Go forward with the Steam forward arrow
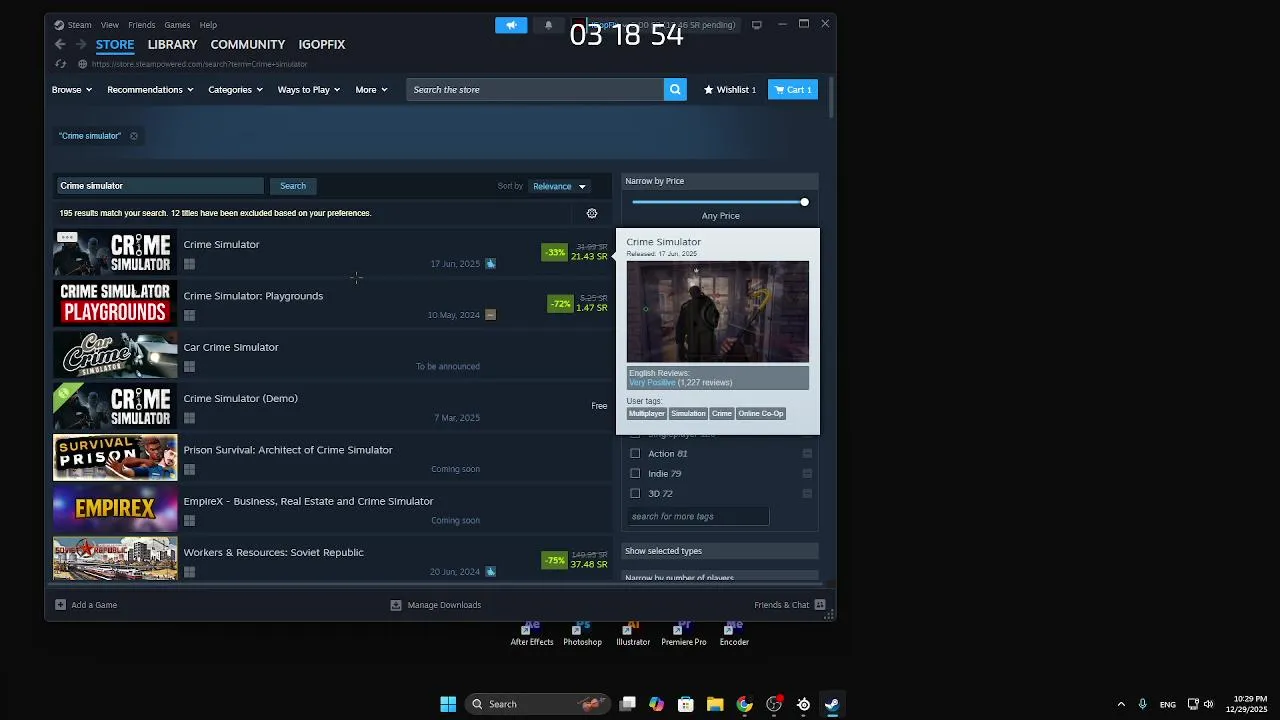1280x720 pixels. 81,44
